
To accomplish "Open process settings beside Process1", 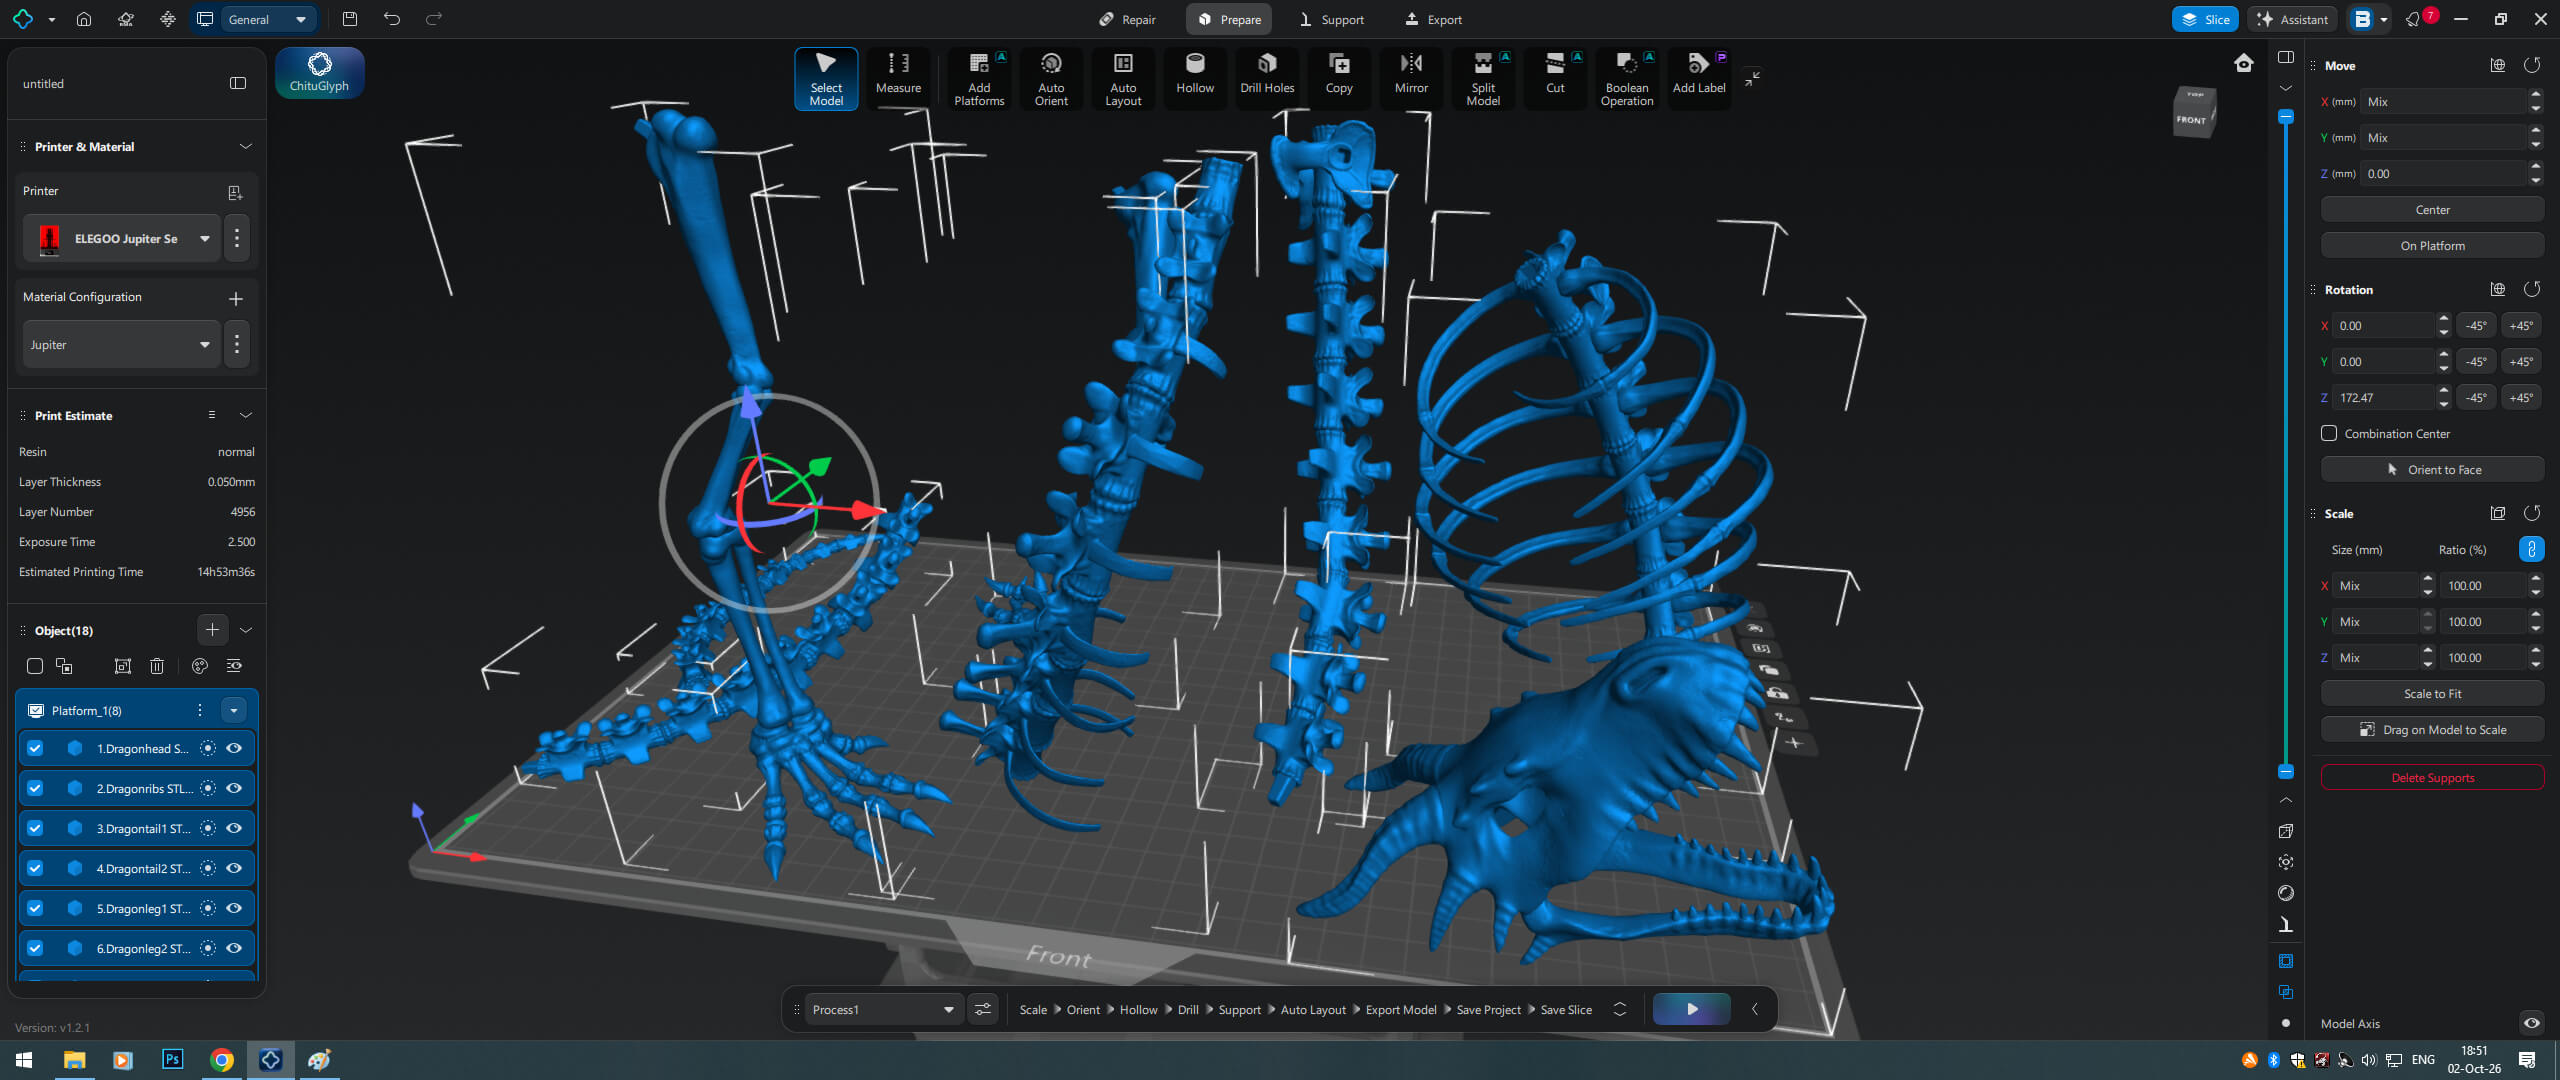I will 983,1009.
